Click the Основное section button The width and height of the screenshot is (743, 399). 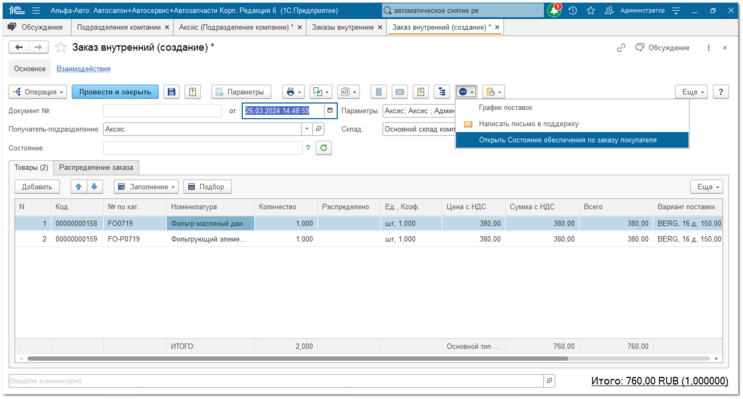tap(30, 69)
